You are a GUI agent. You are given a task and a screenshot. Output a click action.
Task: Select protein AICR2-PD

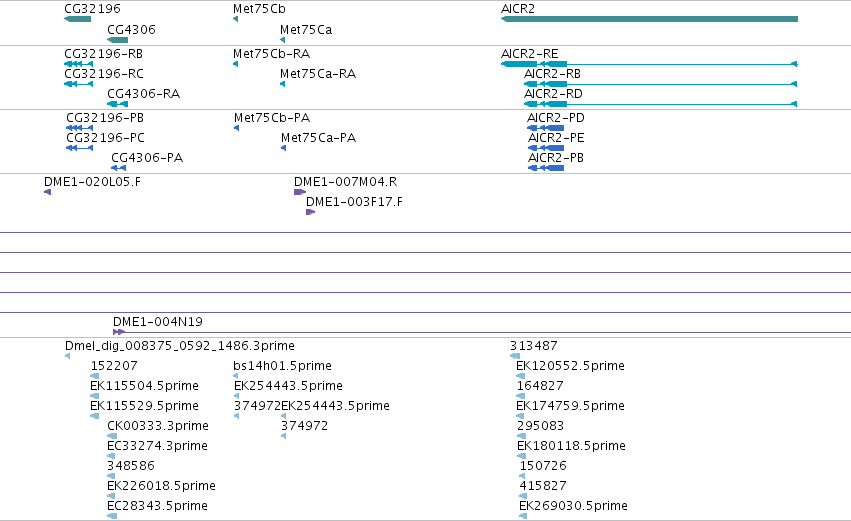[x=556, y=118]
